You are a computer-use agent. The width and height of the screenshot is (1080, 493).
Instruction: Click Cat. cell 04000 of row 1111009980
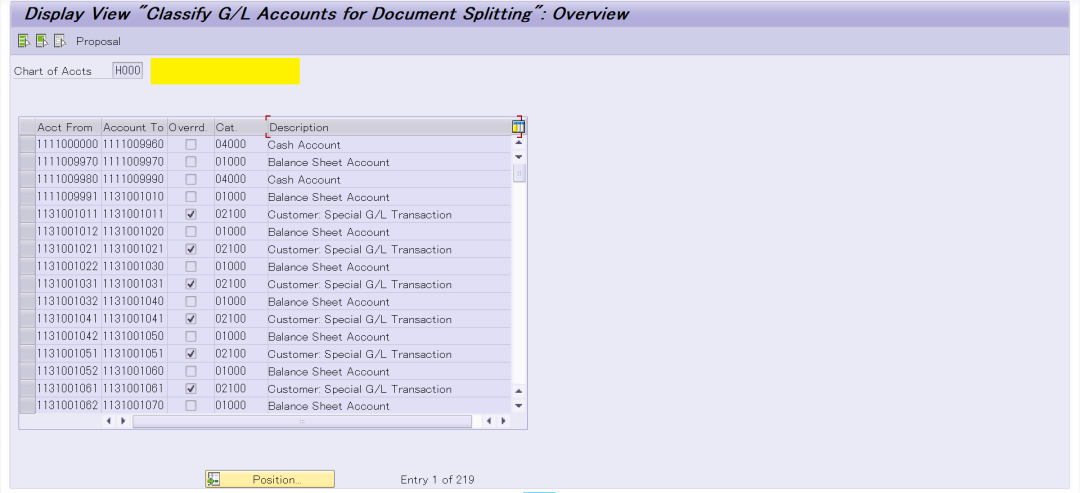[240, 180]
